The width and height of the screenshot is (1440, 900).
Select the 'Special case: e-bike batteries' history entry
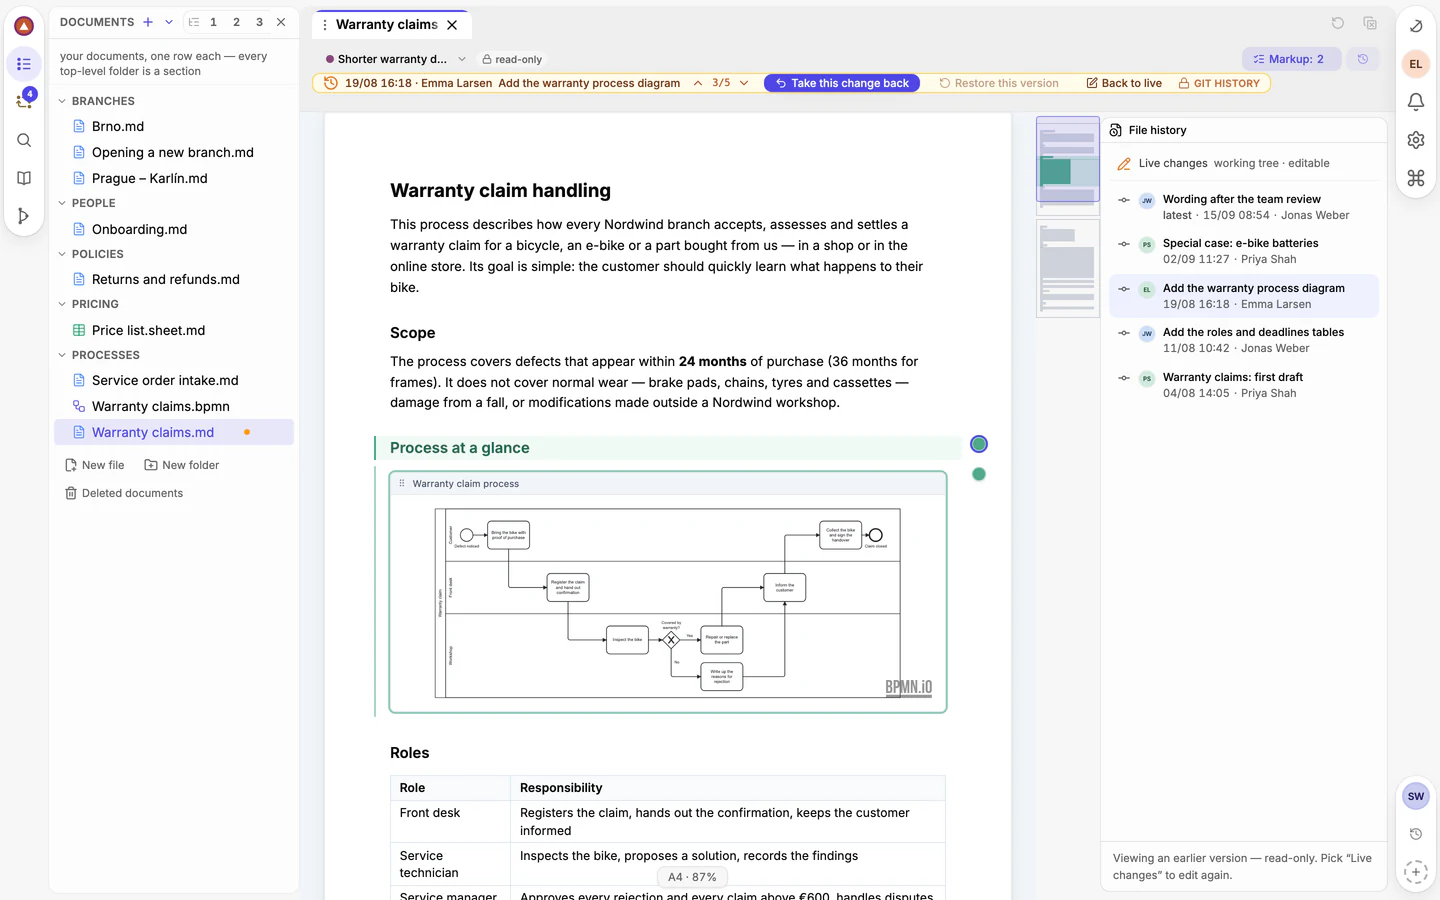tap(1244, 251)
